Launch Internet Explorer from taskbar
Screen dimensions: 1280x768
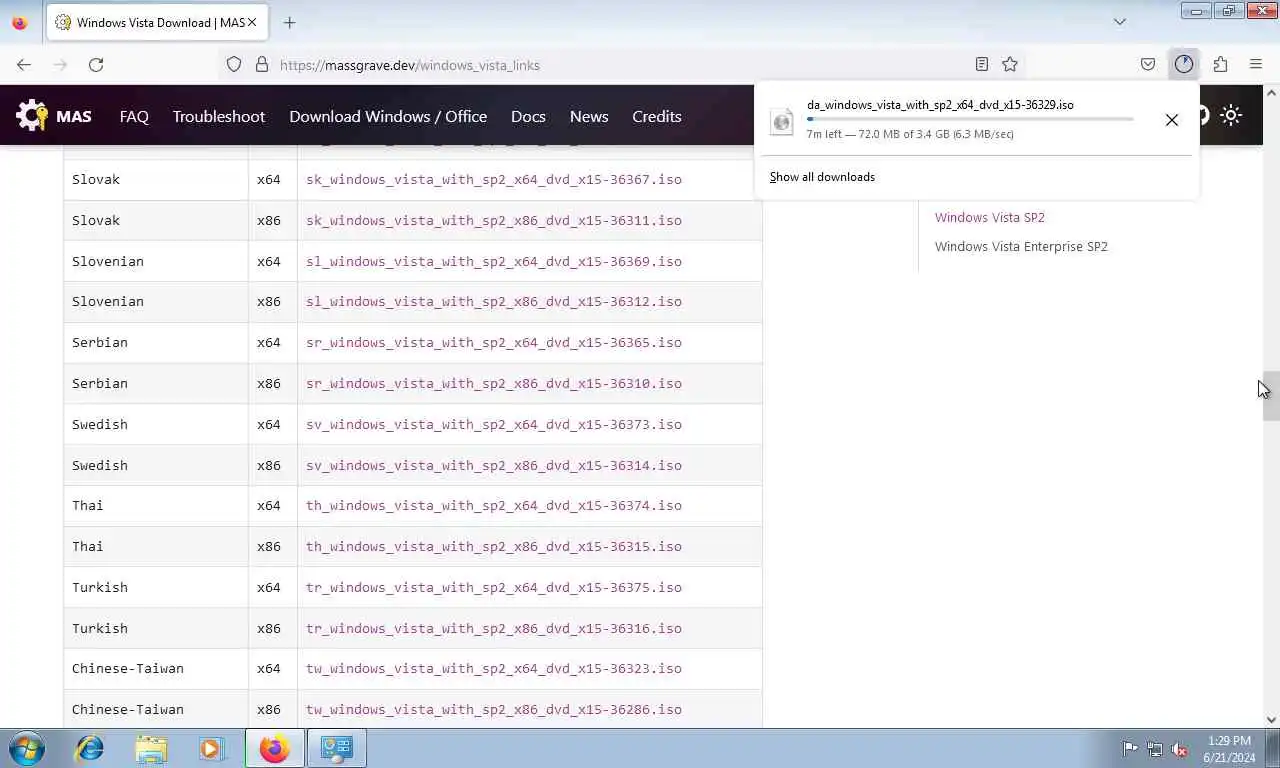click(90, 748)
